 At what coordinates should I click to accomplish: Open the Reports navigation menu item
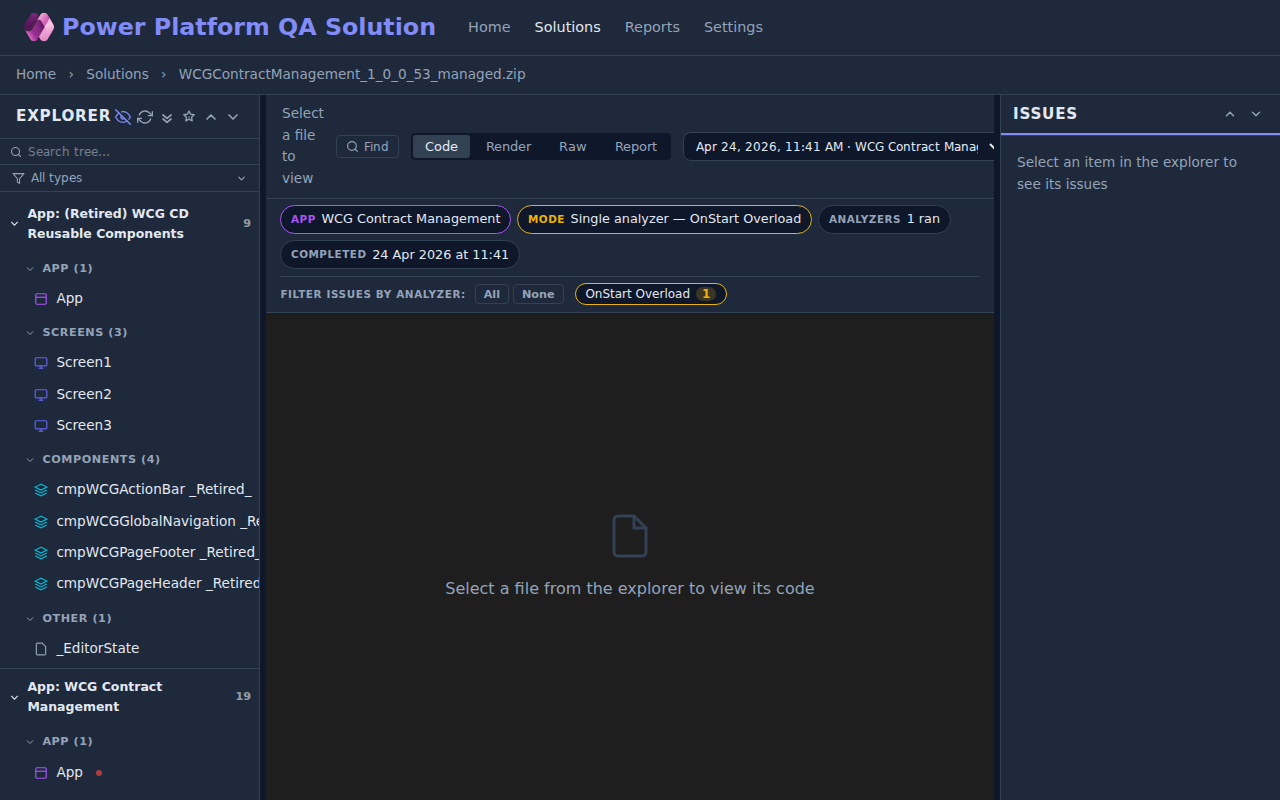(652, 27)
